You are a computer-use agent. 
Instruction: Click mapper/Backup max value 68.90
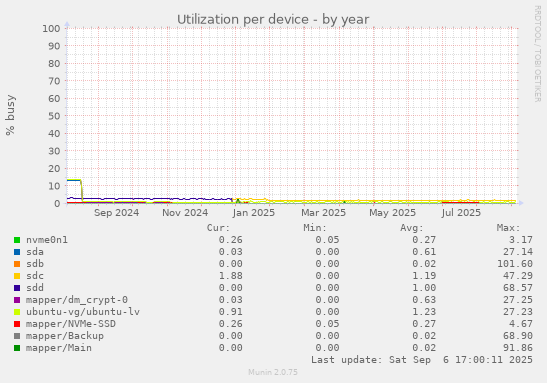pyautogui.click(x=518, y=336)
